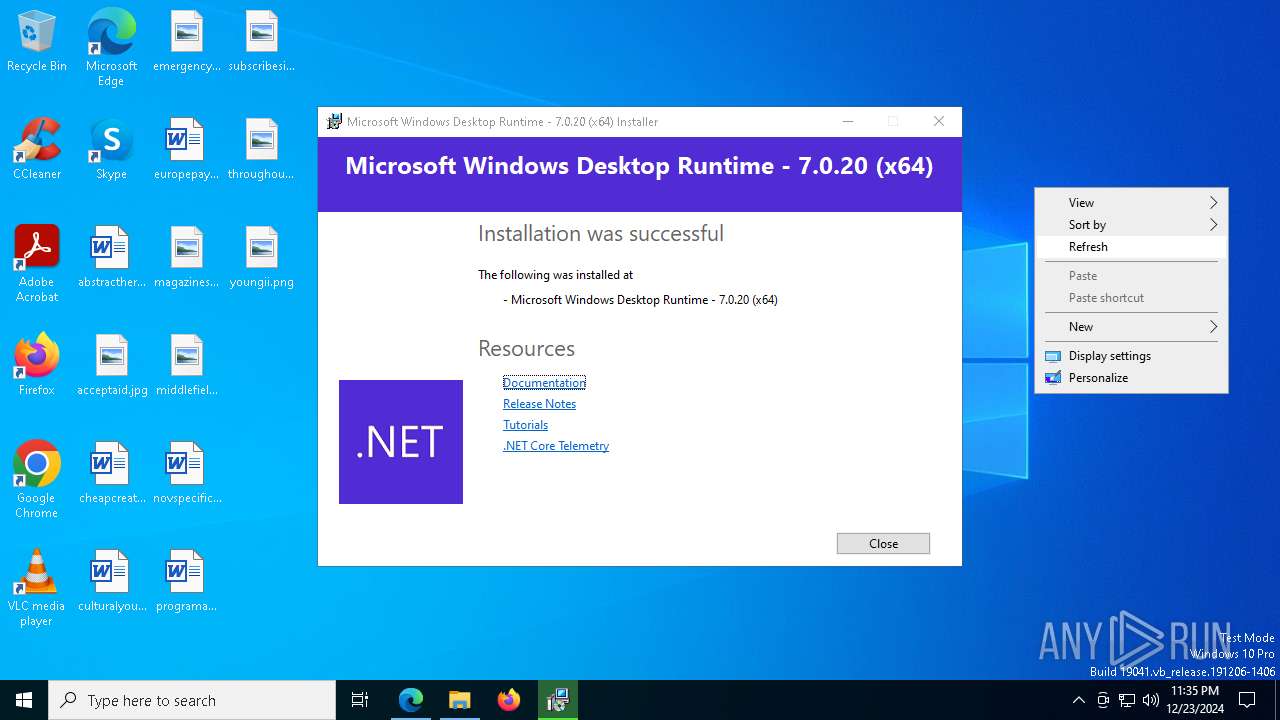Select the middlefiel... image file icon
Viewport: 1280px width, 720px height.
click(x=186, y=366)
